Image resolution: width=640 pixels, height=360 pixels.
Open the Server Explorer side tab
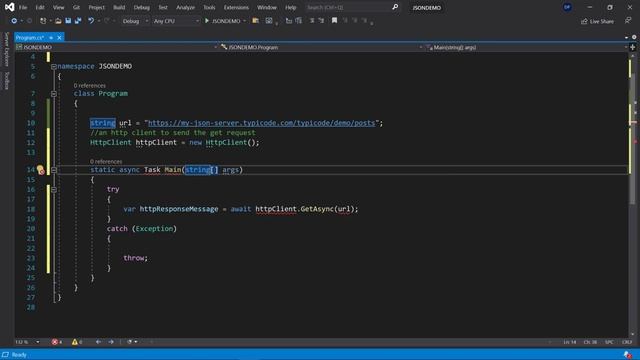[x=7, y=49]
